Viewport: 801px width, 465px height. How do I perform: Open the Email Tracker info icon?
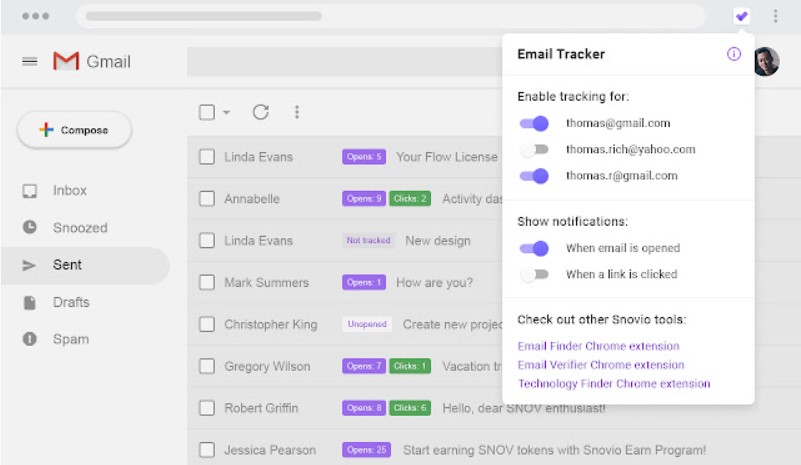(x=734, y=54)
